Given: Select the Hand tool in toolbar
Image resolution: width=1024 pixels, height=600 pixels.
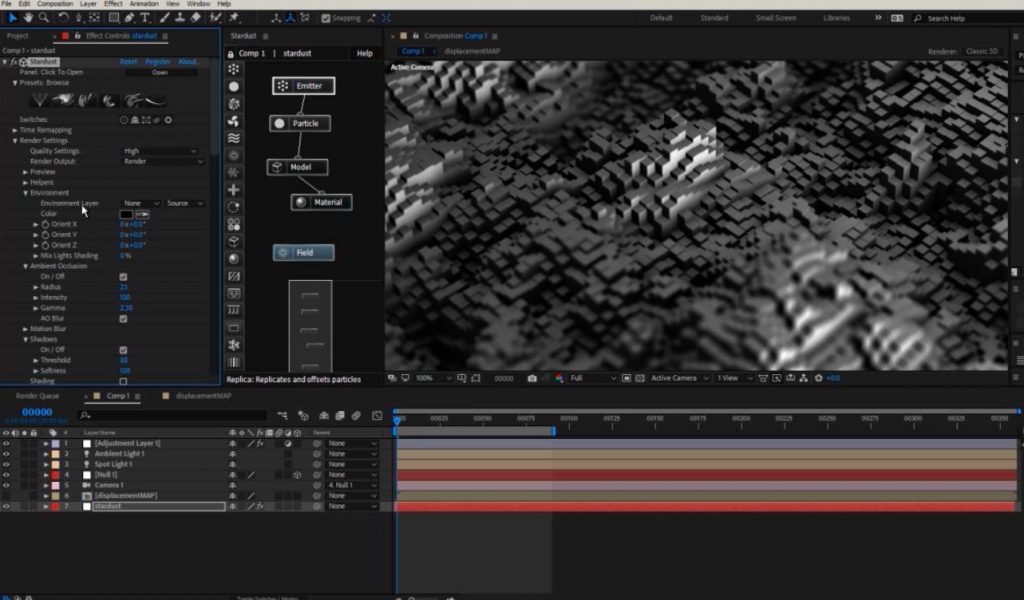Looking at the screenshot, I should tap(28, 18).
